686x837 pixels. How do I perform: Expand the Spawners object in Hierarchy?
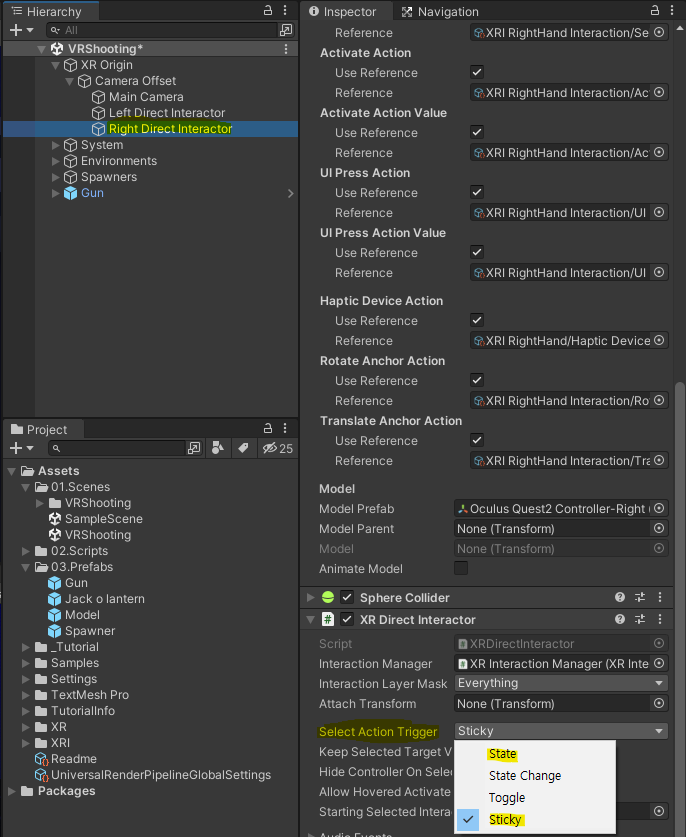tap(56, 177)
